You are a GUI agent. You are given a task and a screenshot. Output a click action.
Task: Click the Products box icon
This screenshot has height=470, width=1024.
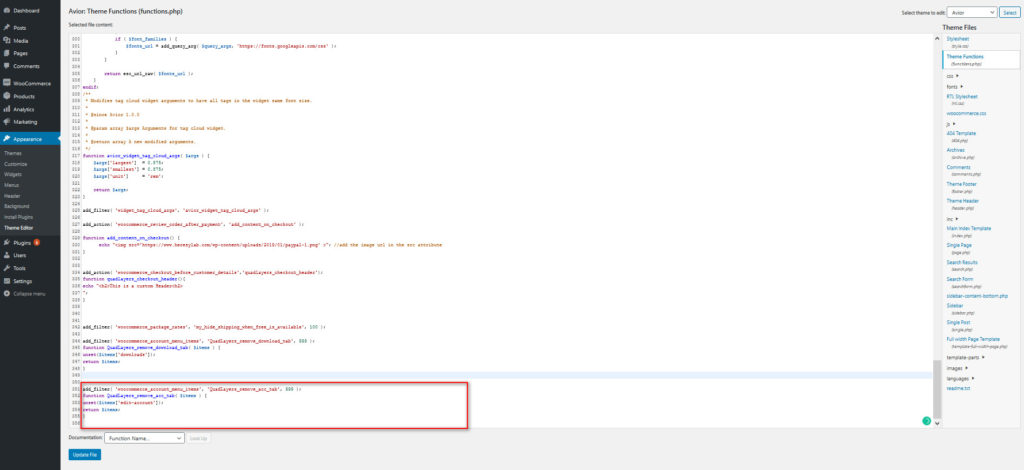click(7, 96)
